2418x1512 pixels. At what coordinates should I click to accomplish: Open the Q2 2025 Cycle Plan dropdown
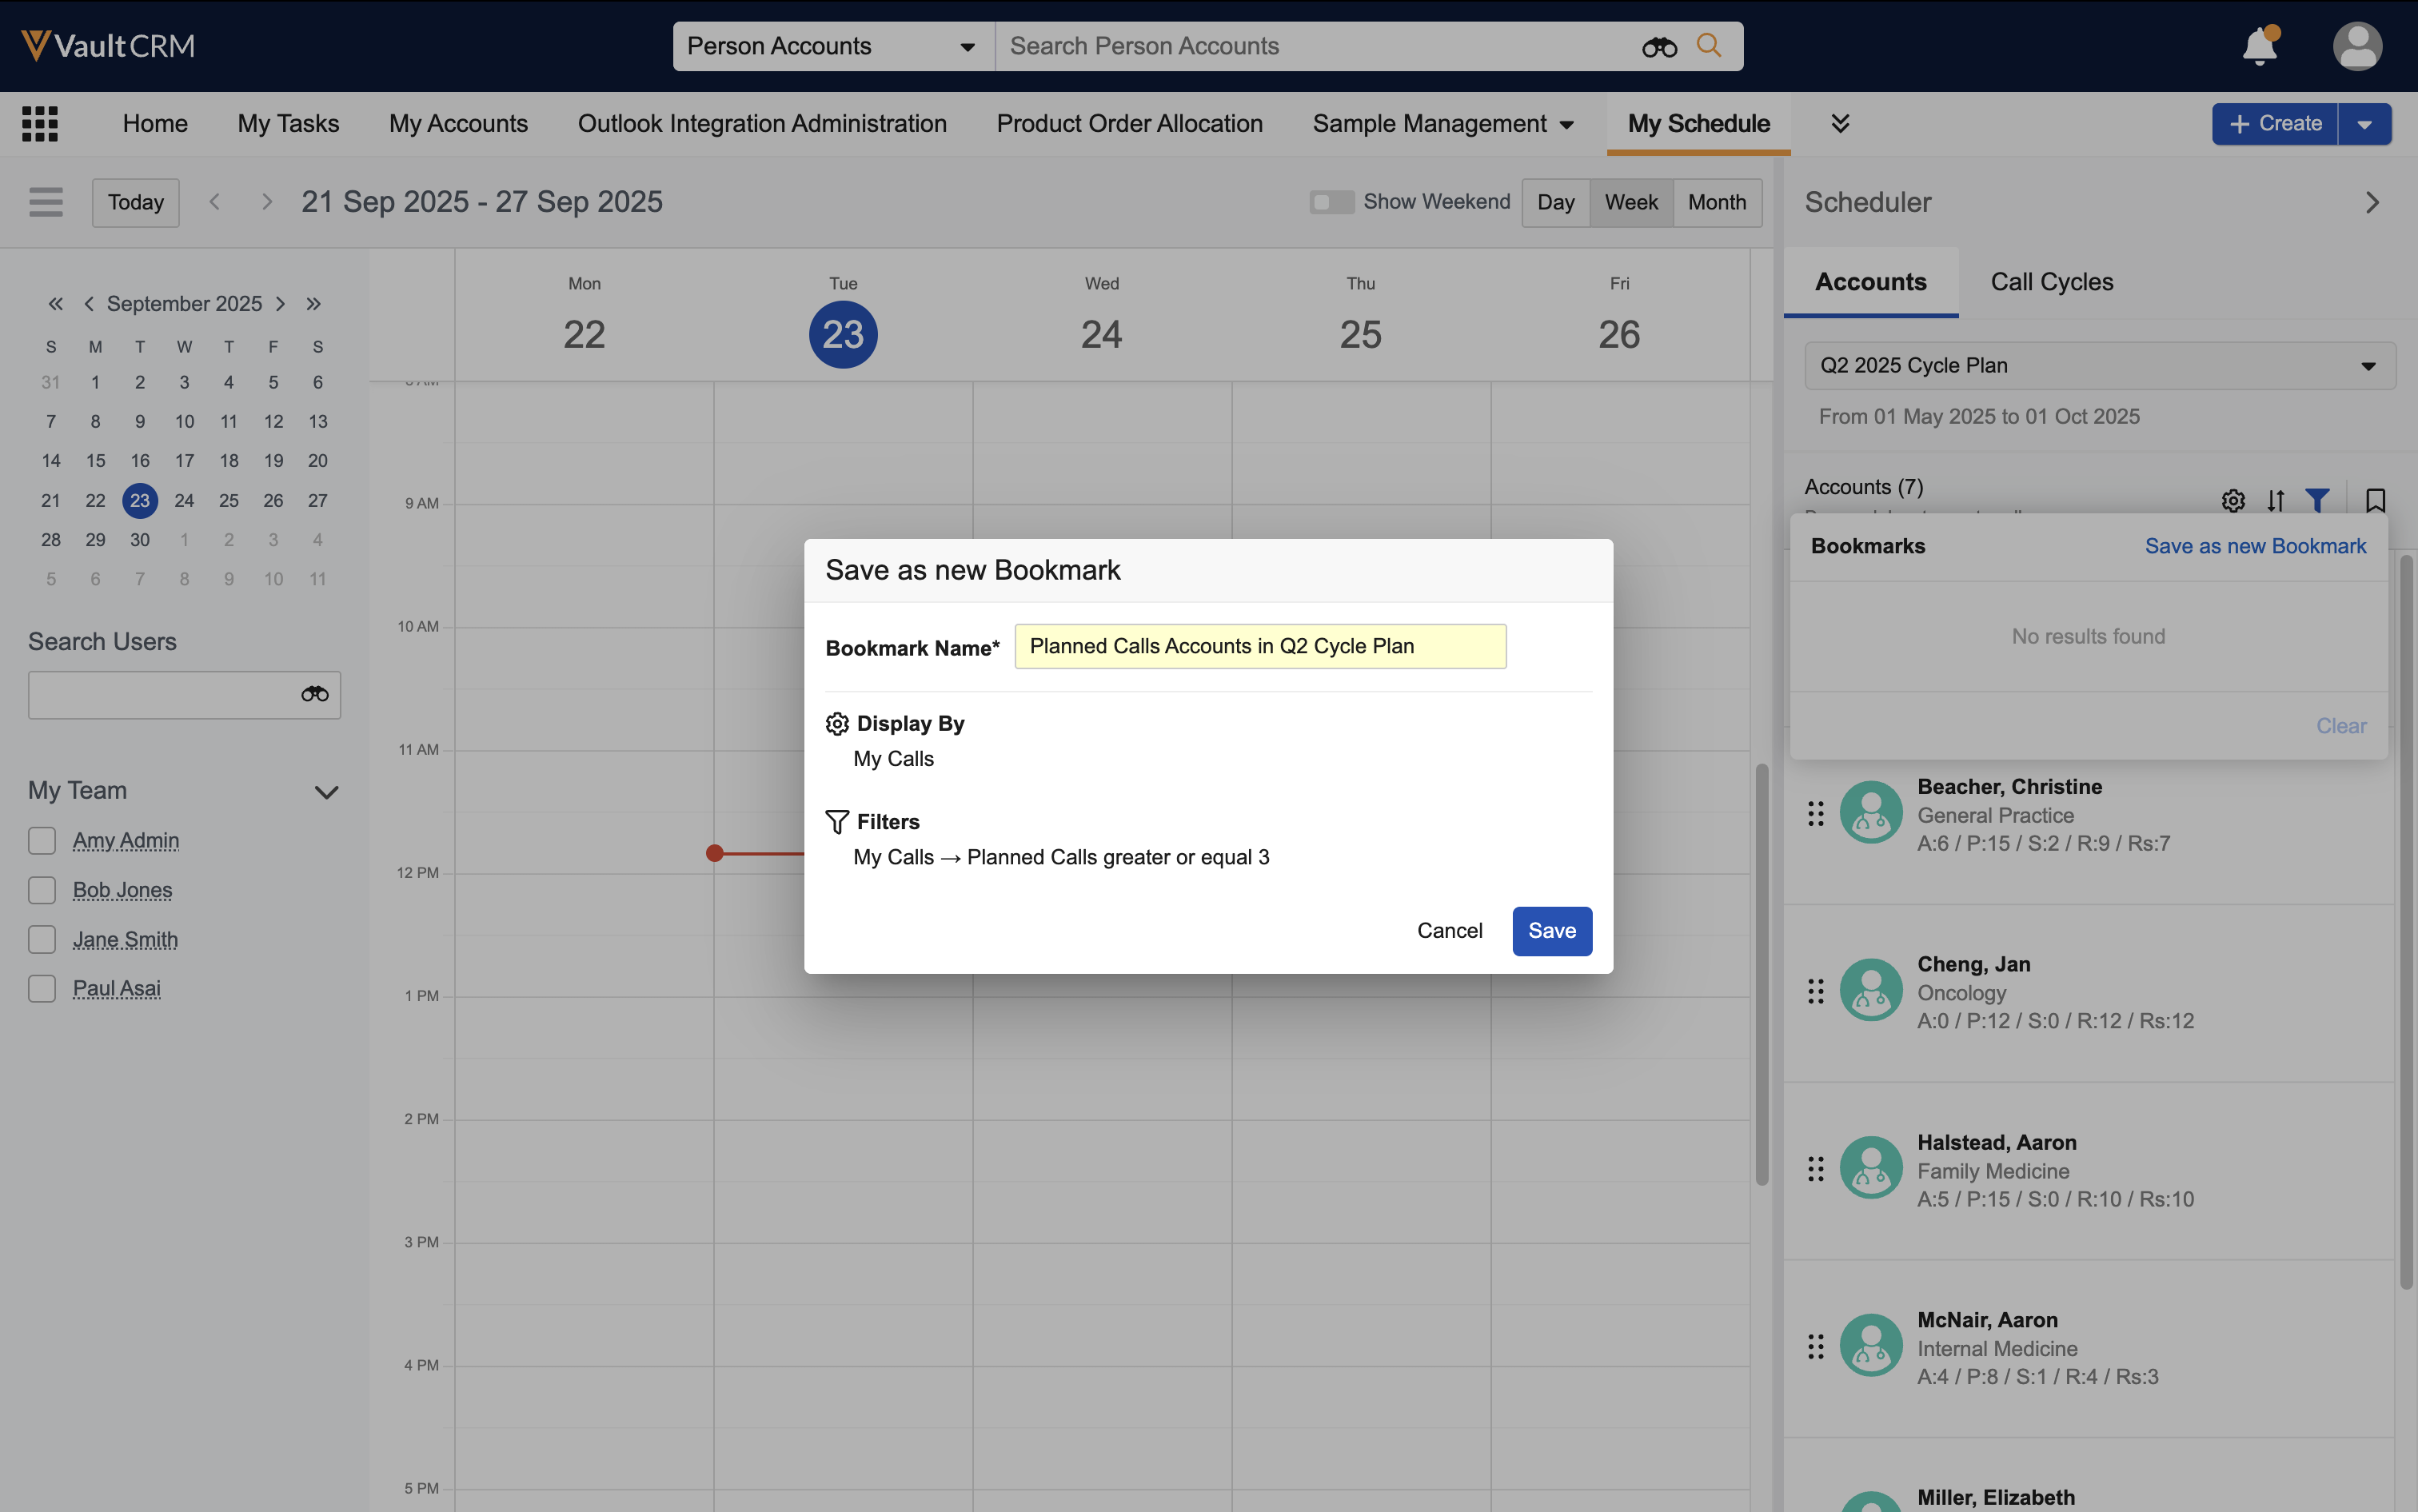(2099, 365)
